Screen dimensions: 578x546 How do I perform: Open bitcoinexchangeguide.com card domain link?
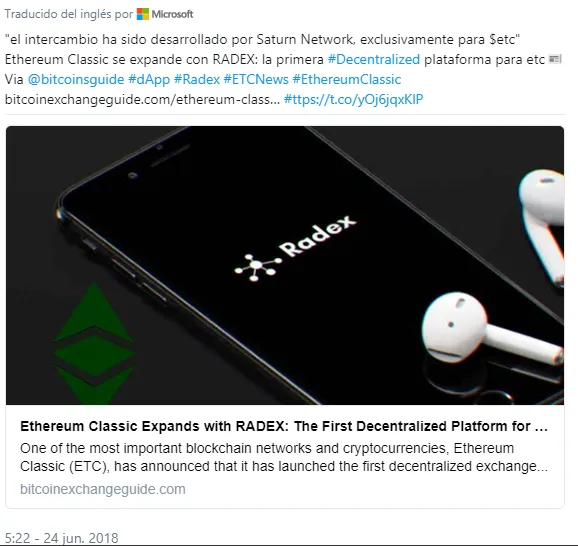coord(103,489)
